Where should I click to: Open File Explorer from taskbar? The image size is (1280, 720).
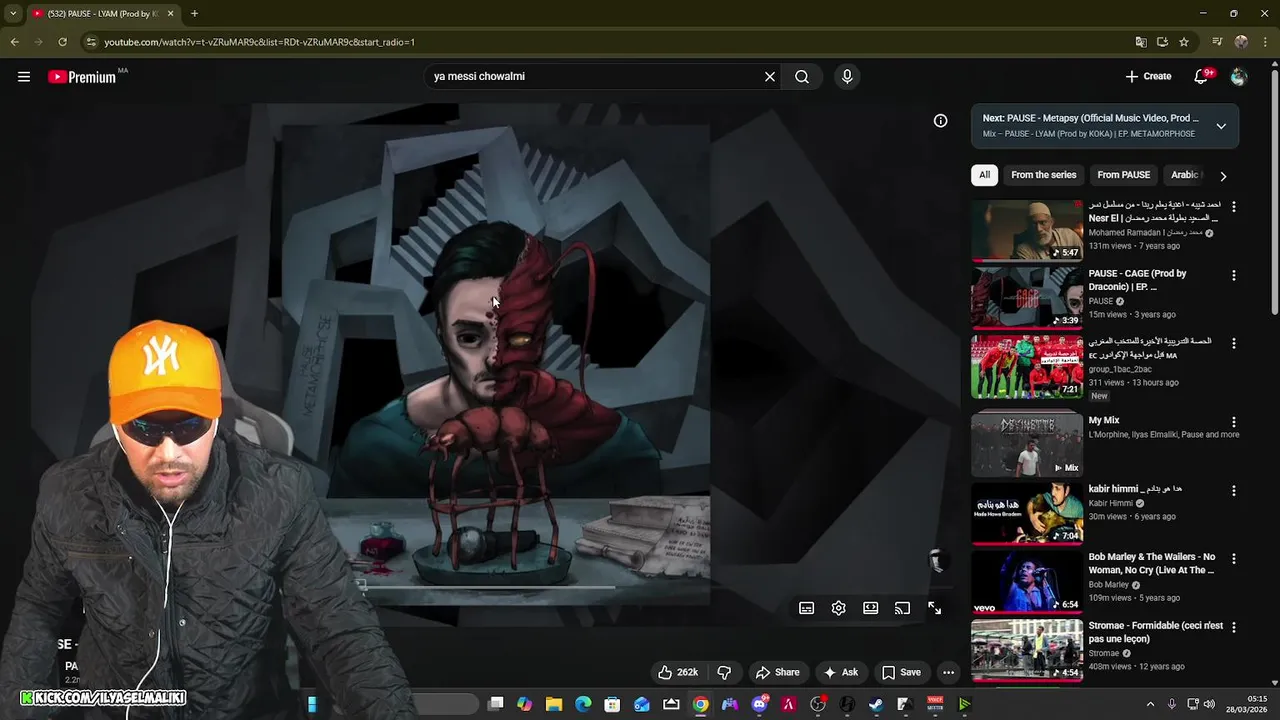click(x=554, y=705)
